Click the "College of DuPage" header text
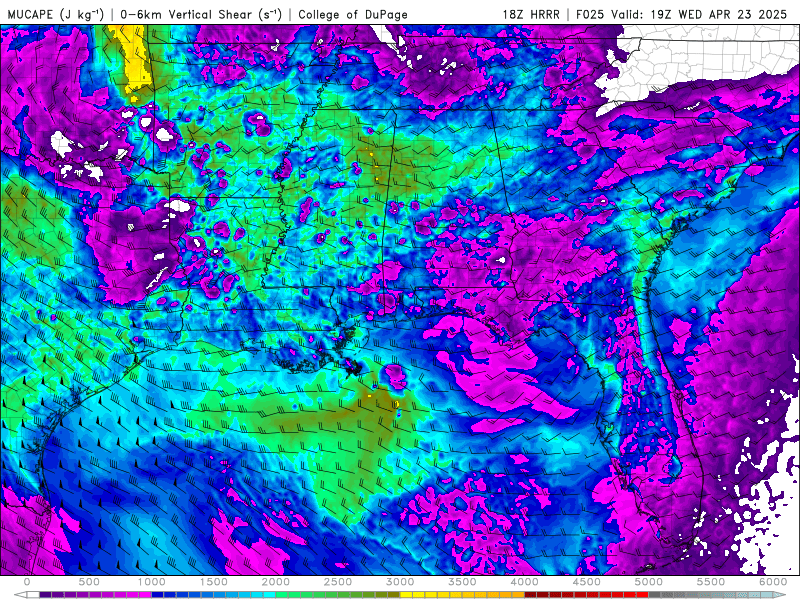The width and height of the screenshot is (800, 600). tap(353, 14)
